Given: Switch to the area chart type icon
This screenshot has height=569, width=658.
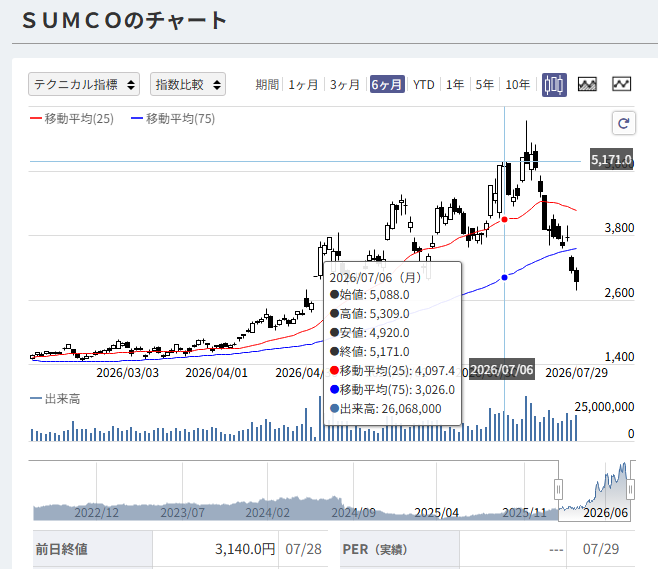Looking at the screenshot, I should pos(587,84).
